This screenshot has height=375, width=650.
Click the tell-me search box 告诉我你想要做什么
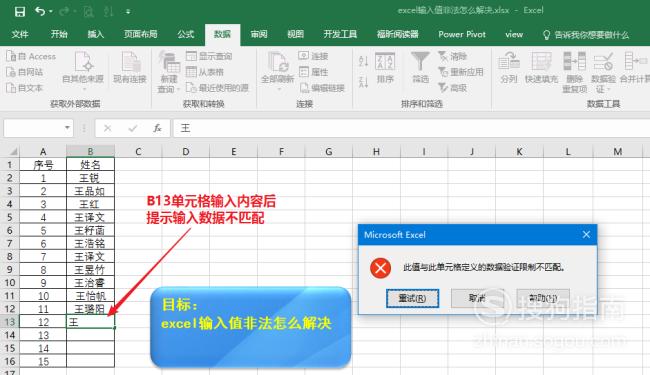(586, 35)
